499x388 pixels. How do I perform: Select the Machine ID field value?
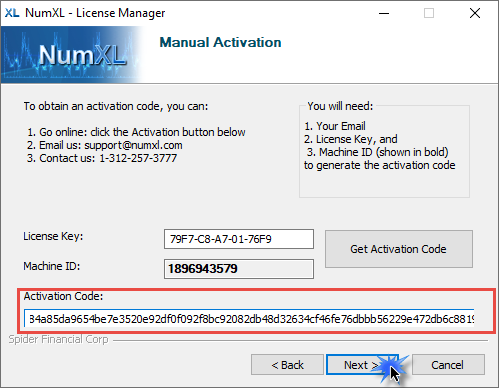(x=239, y=269)
